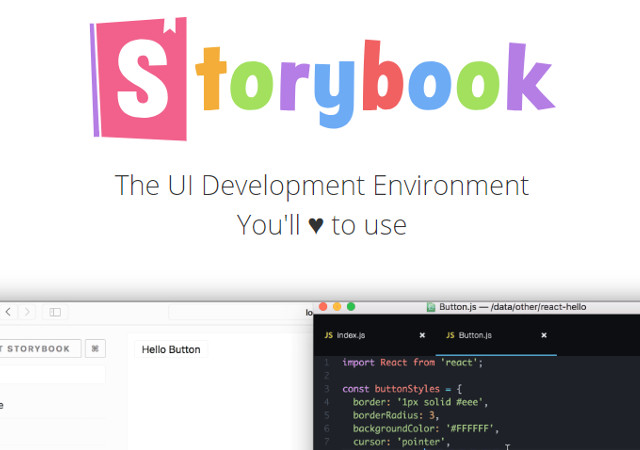This screenshot has height=450, width=640.
Task: Click the "You'll ♥ to use" tagline
Action: click(322, 225)
